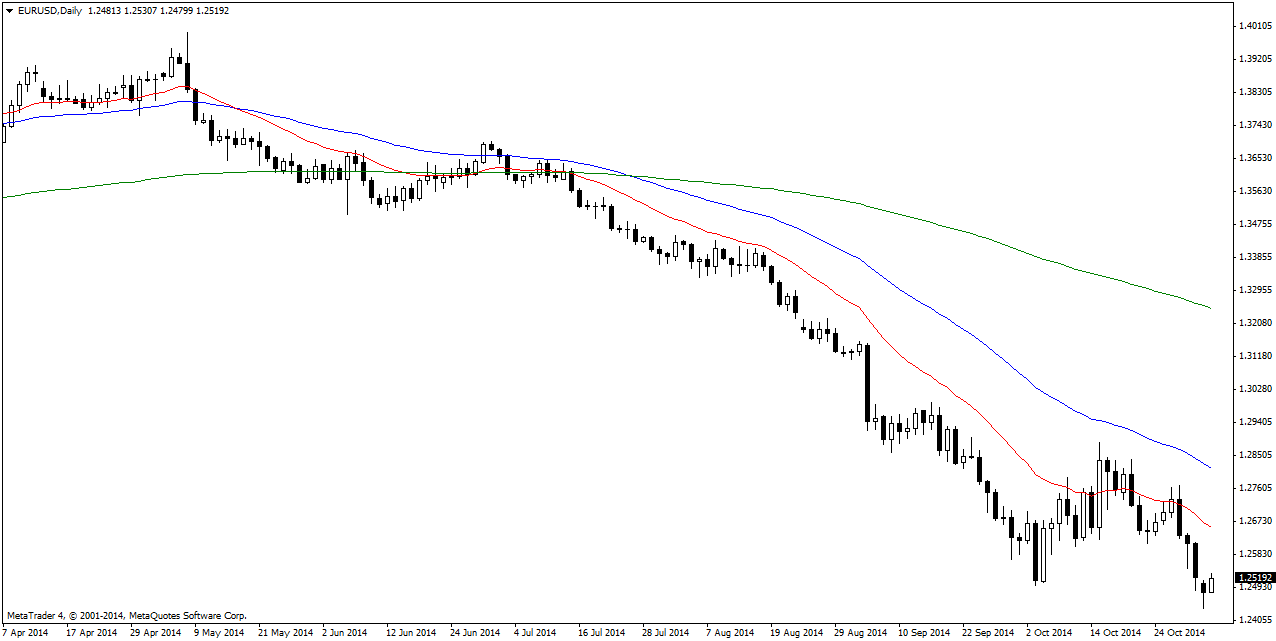Click the 1.36530 price scale label
Screen dimensions: 1276x641
[1254, 158]
